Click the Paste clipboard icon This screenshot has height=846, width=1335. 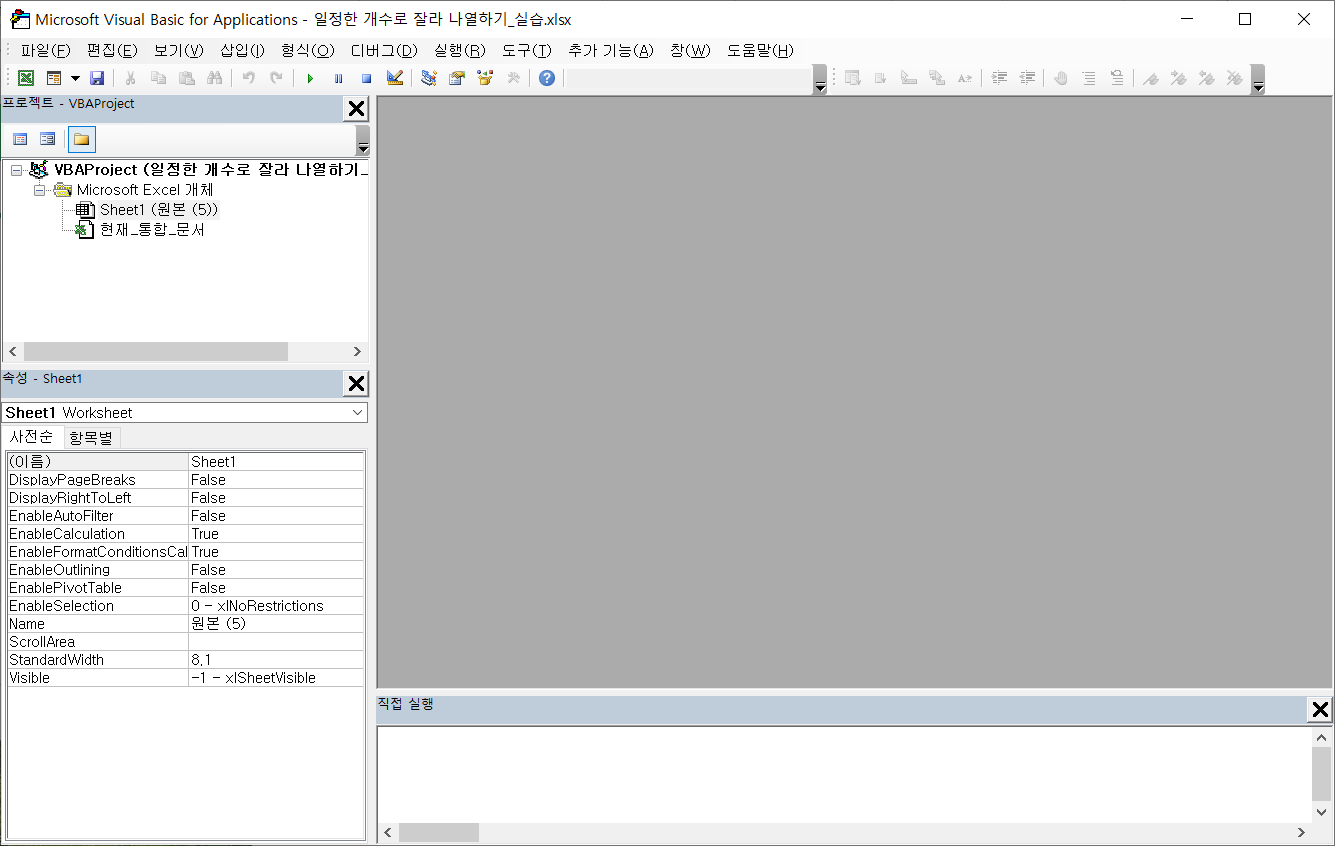[x=186, y=78]
